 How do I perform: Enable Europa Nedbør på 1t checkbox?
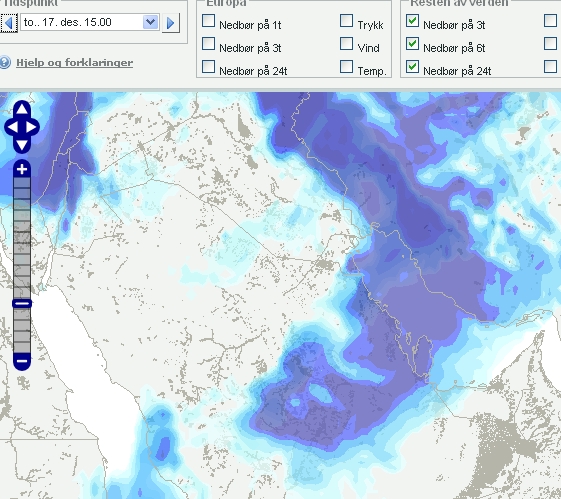point(208,21)
